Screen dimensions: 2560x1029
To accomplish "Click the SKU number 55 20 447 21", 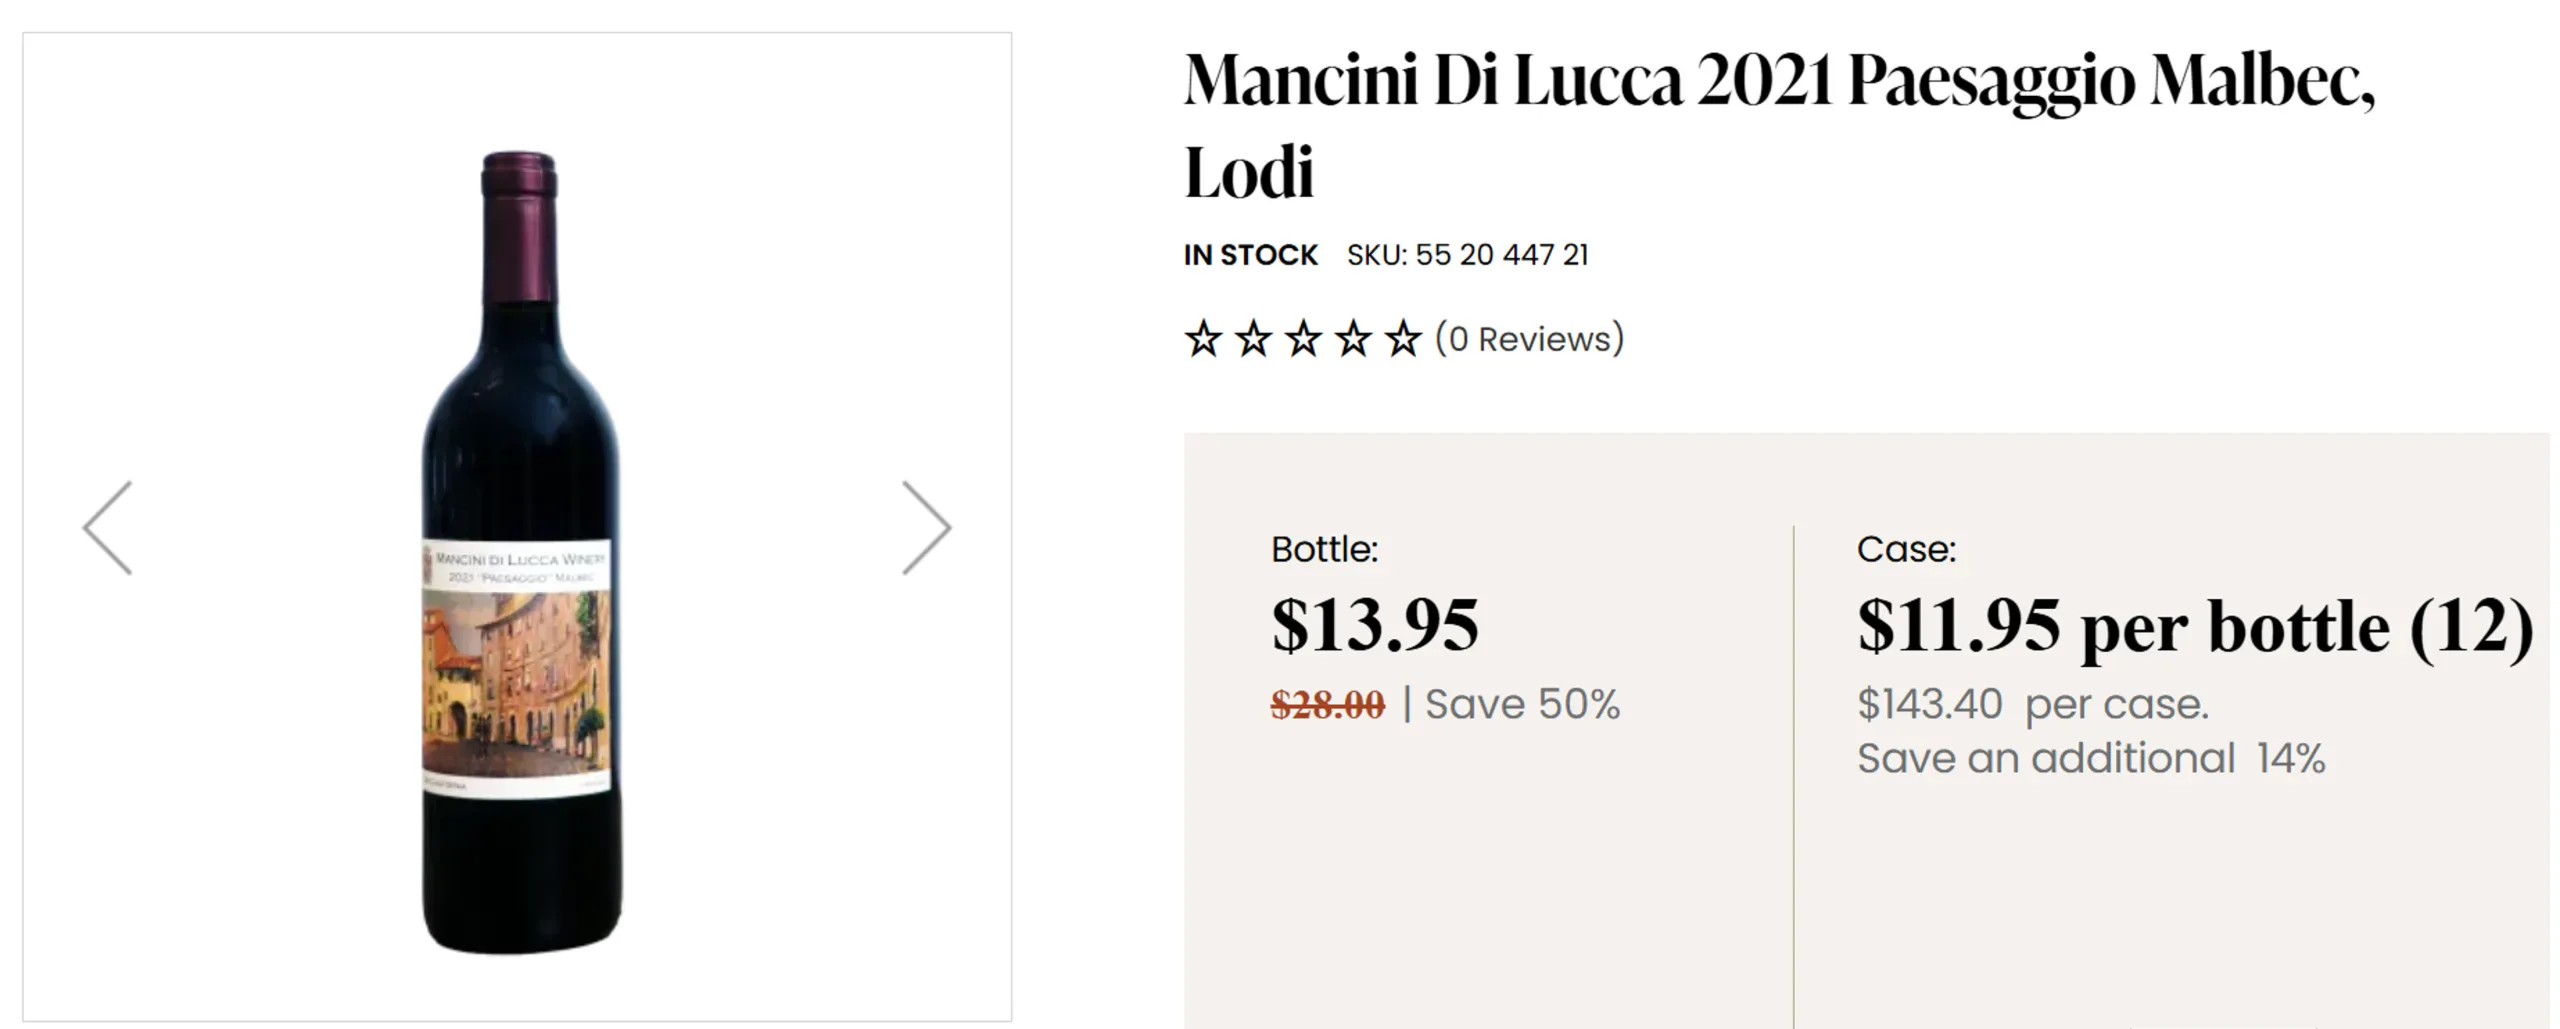I will (1502, 255).
